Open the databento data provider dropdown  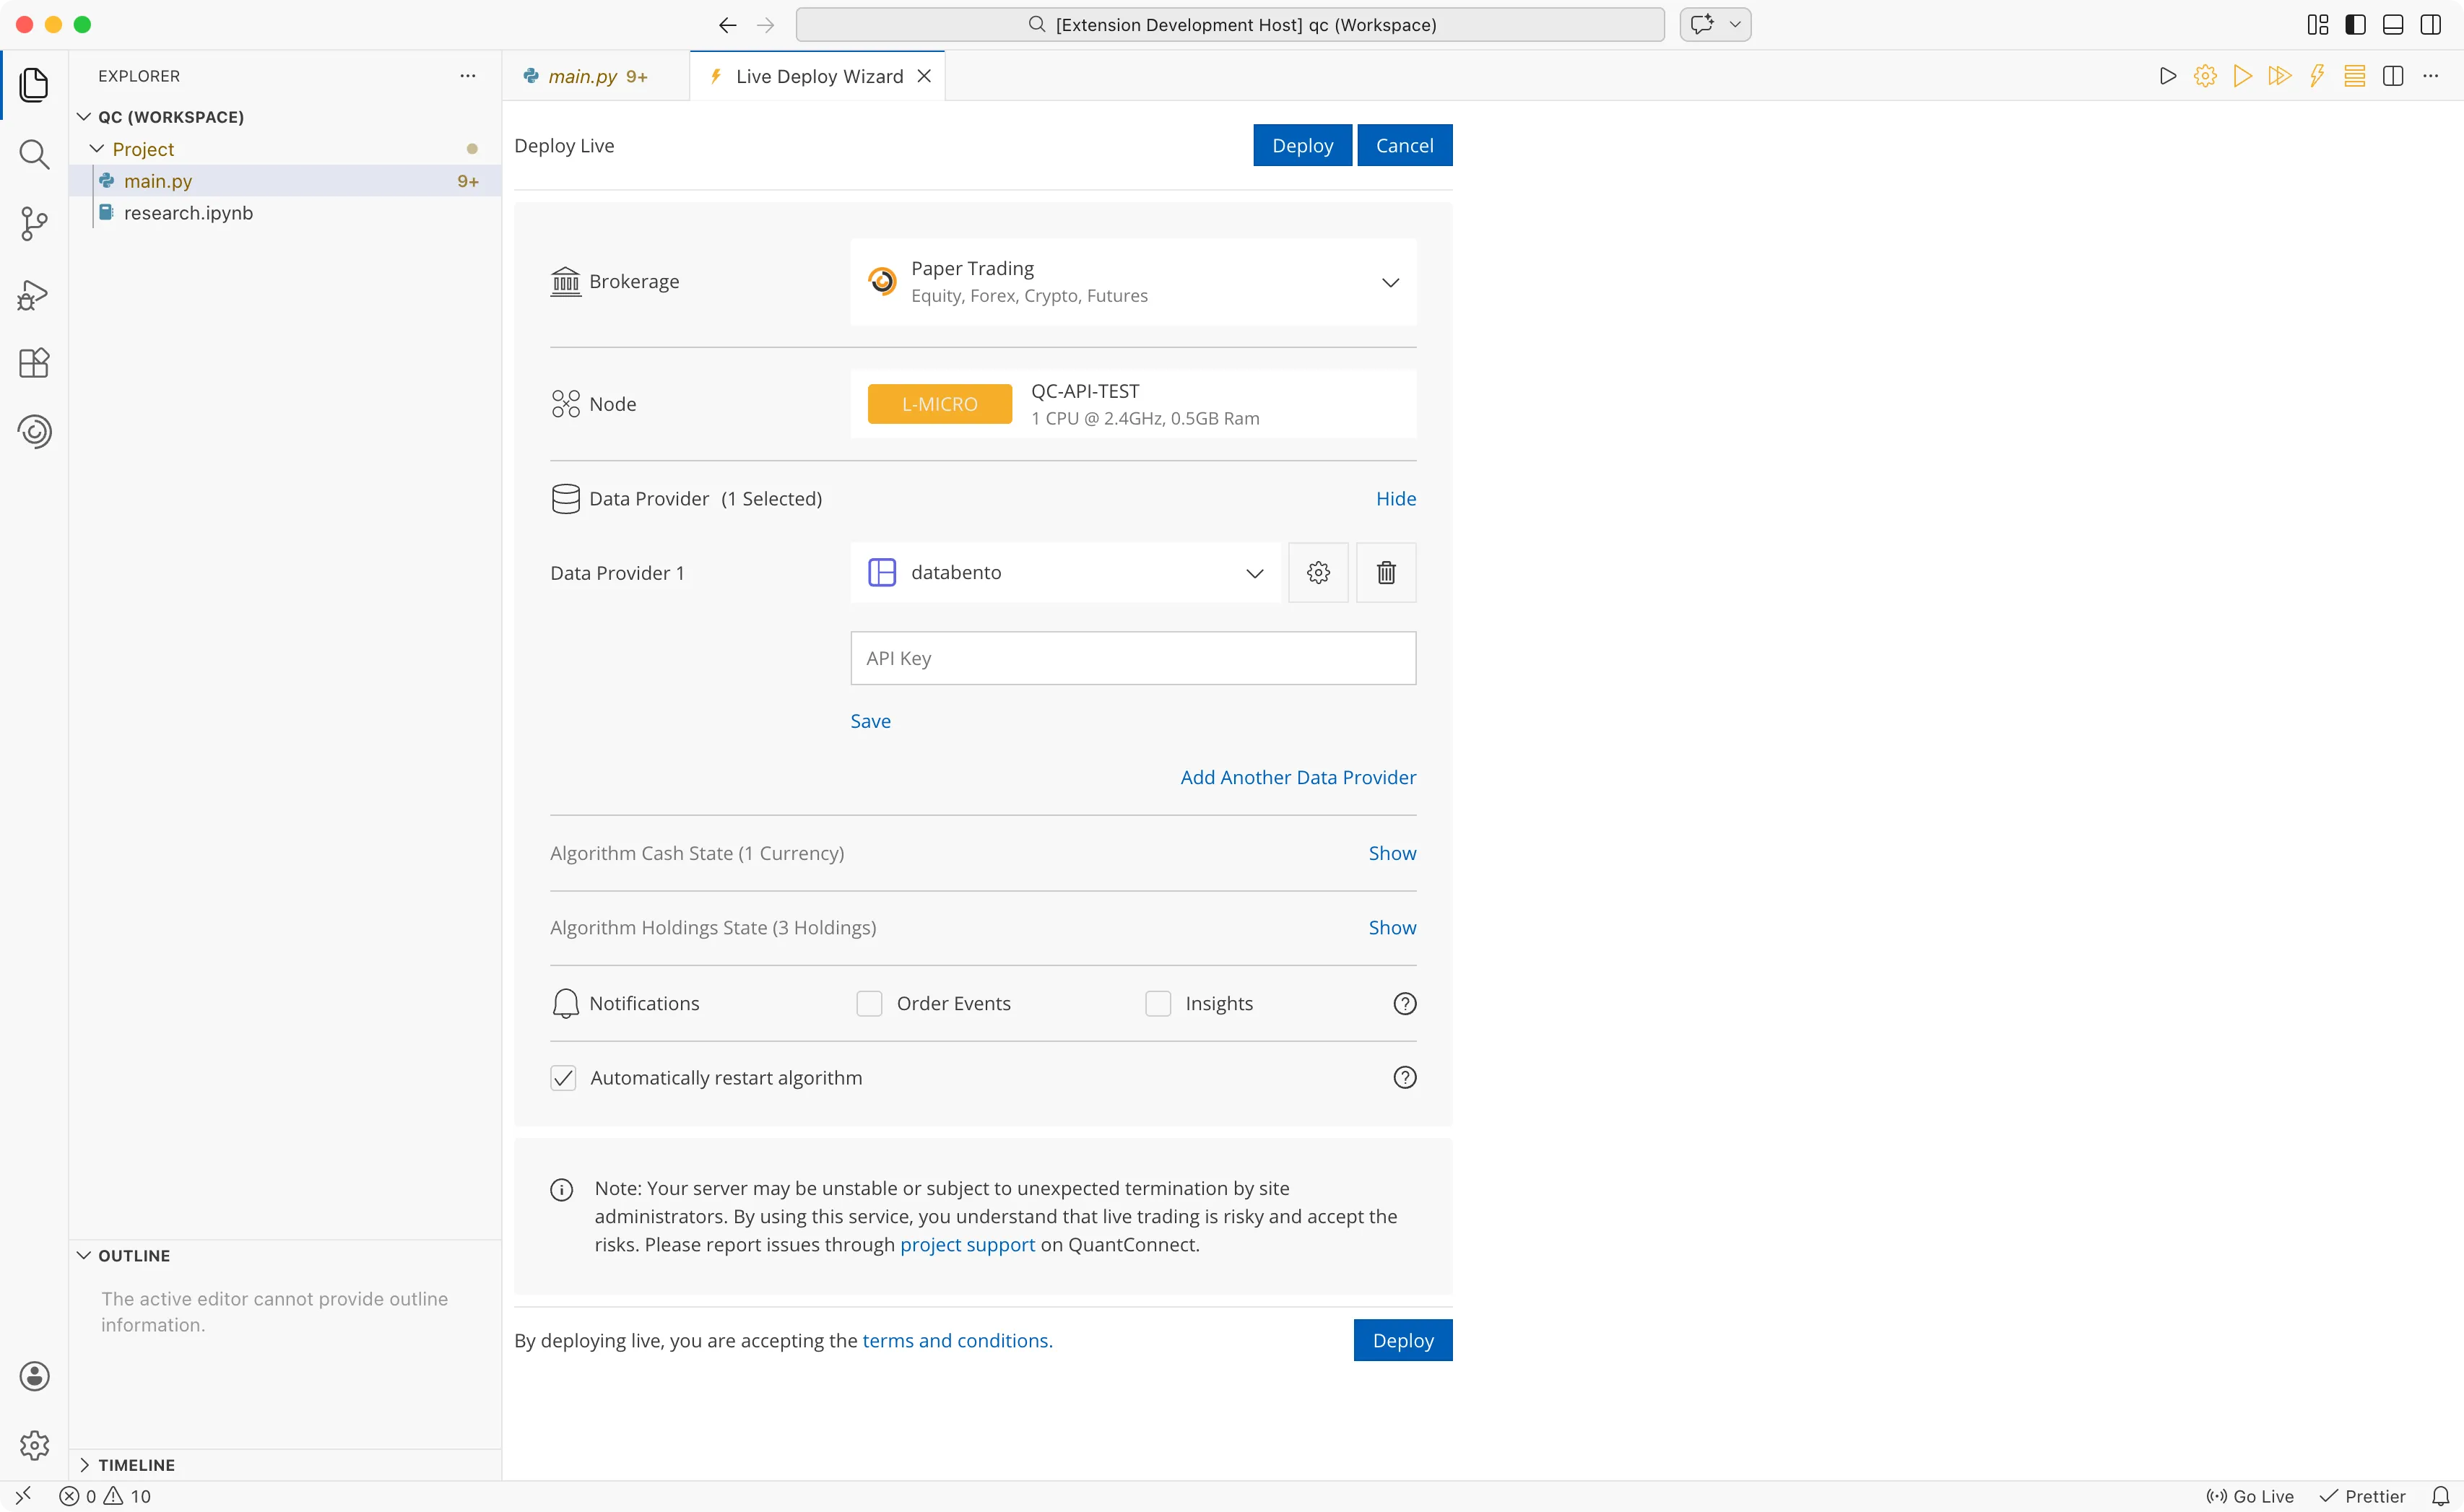coord(1065,573)
